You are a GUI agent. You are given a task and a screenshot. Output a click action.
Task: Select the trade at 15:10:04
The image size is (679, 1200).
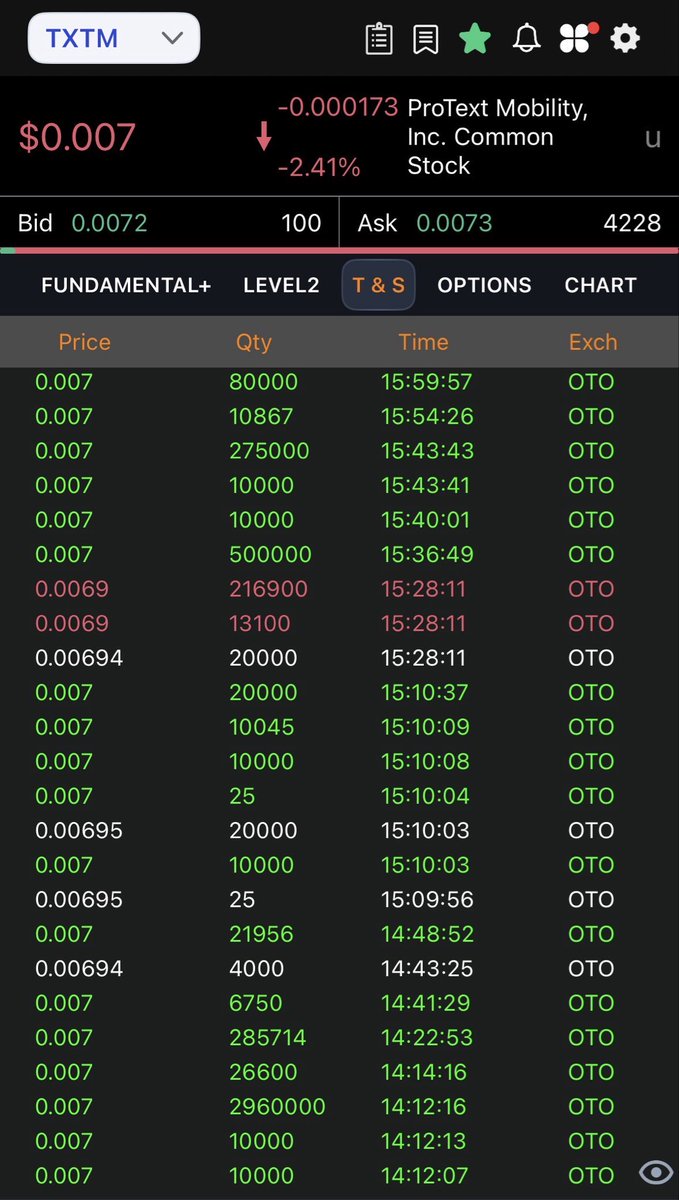339,796
